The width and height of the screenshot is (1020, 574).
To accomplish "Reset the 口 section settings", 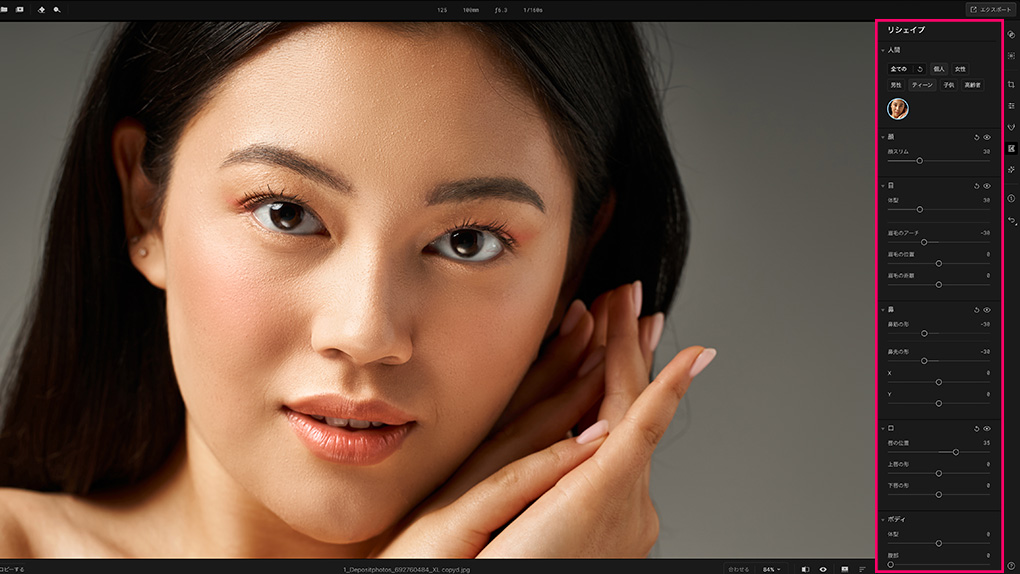I will coord(976,429).
